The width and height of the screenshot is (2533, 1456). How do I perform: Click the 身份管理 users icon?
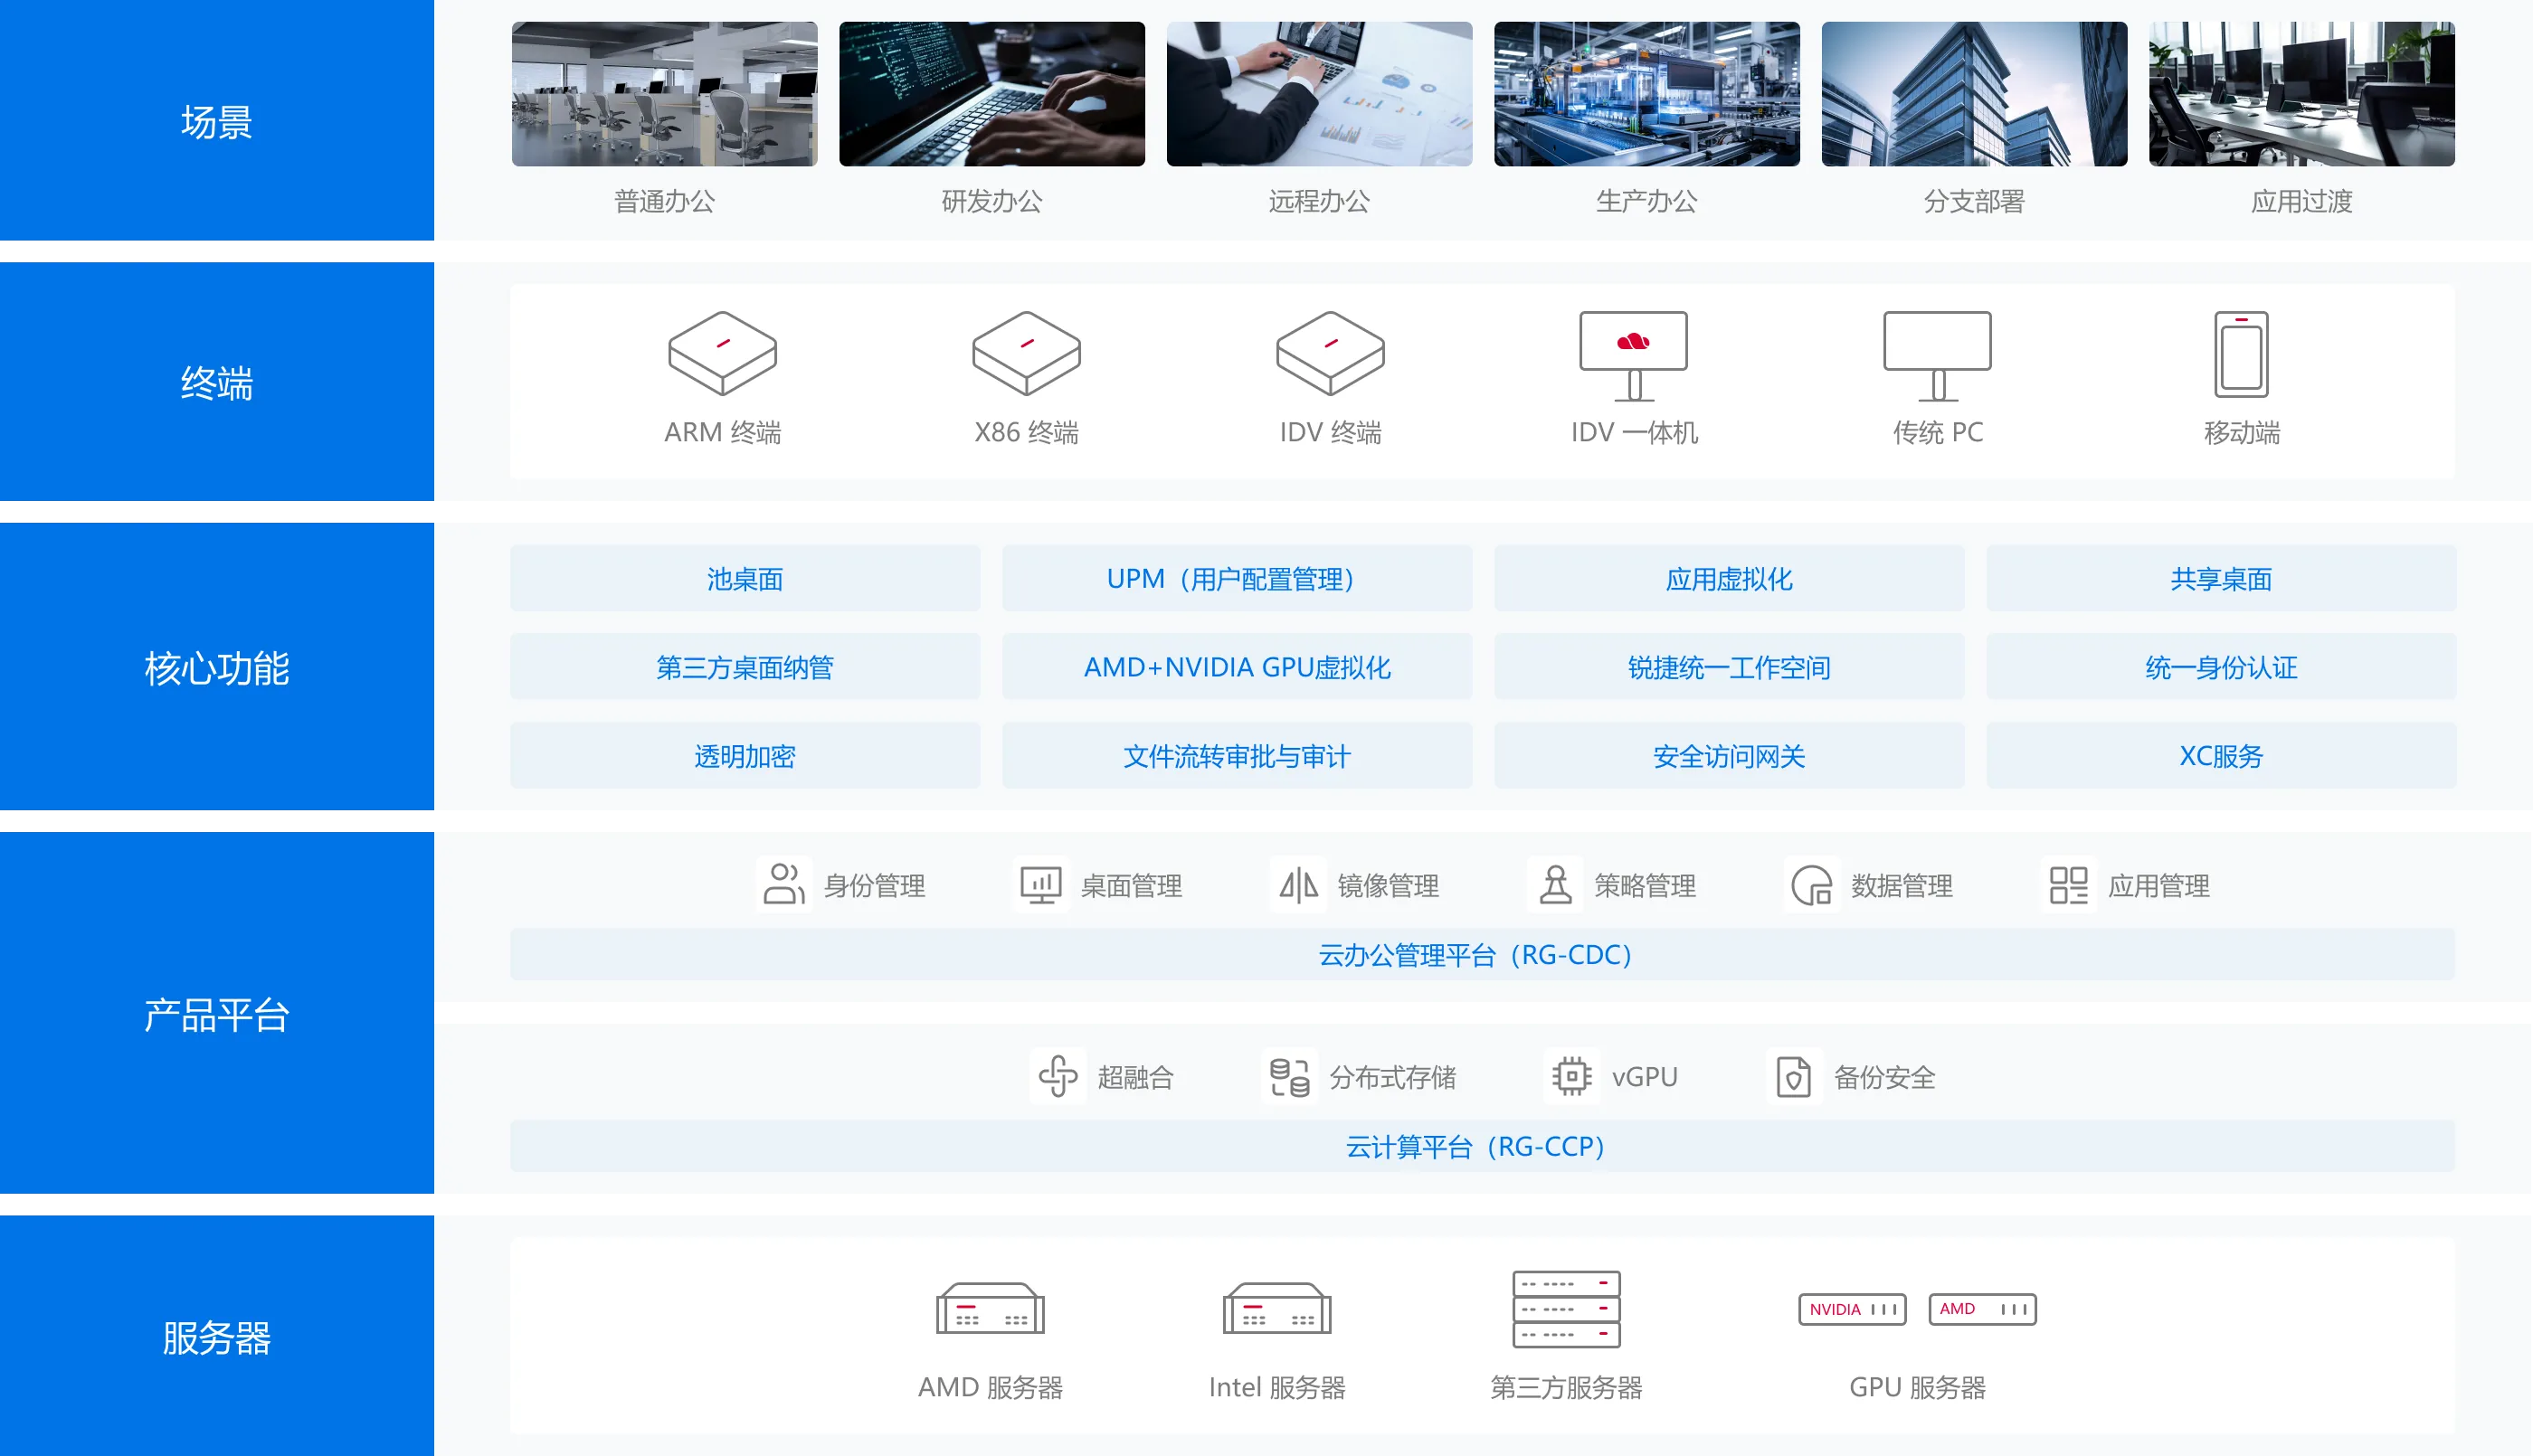coord(783,885)
